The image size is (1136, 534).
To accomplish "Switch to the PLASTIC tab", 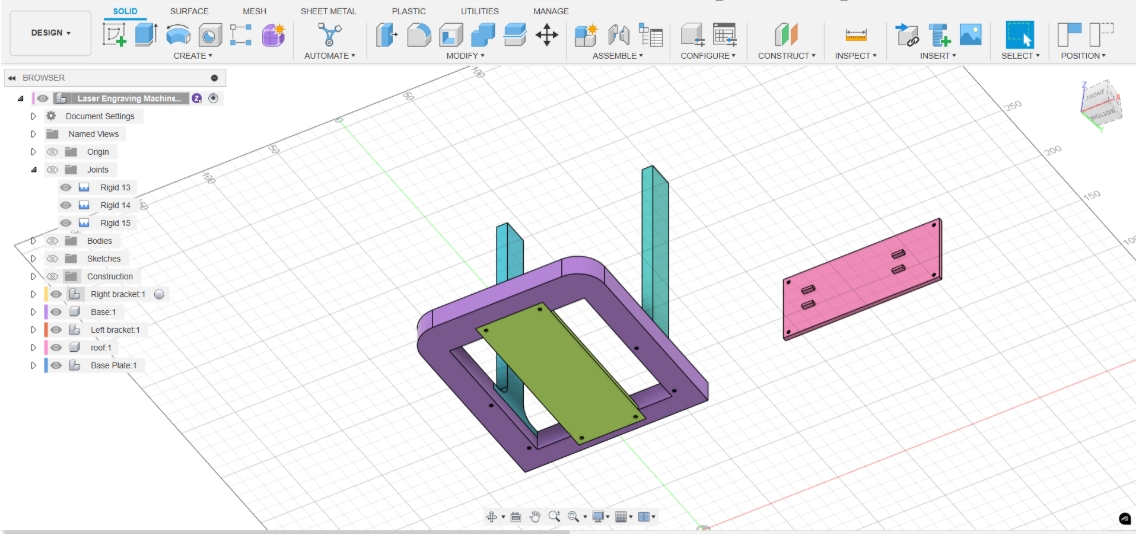I will click(409, 11).
